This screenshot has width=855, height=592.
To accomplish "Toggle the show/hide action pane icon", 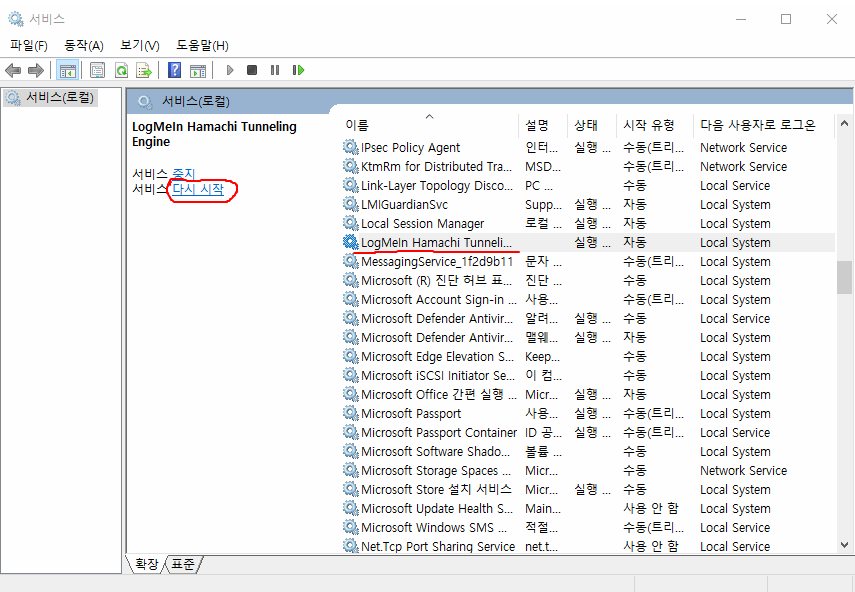I will point(198,70).
